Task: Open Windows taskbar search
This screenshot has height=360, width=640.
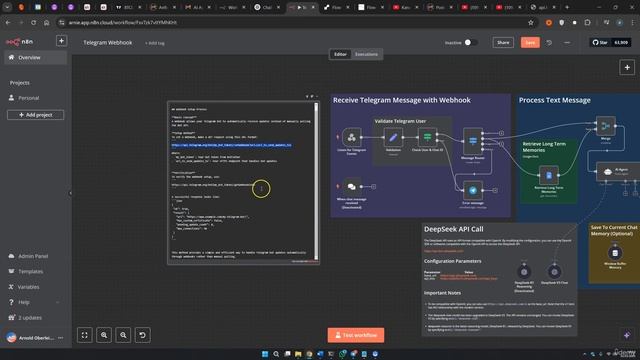Action: coord(276,354)
